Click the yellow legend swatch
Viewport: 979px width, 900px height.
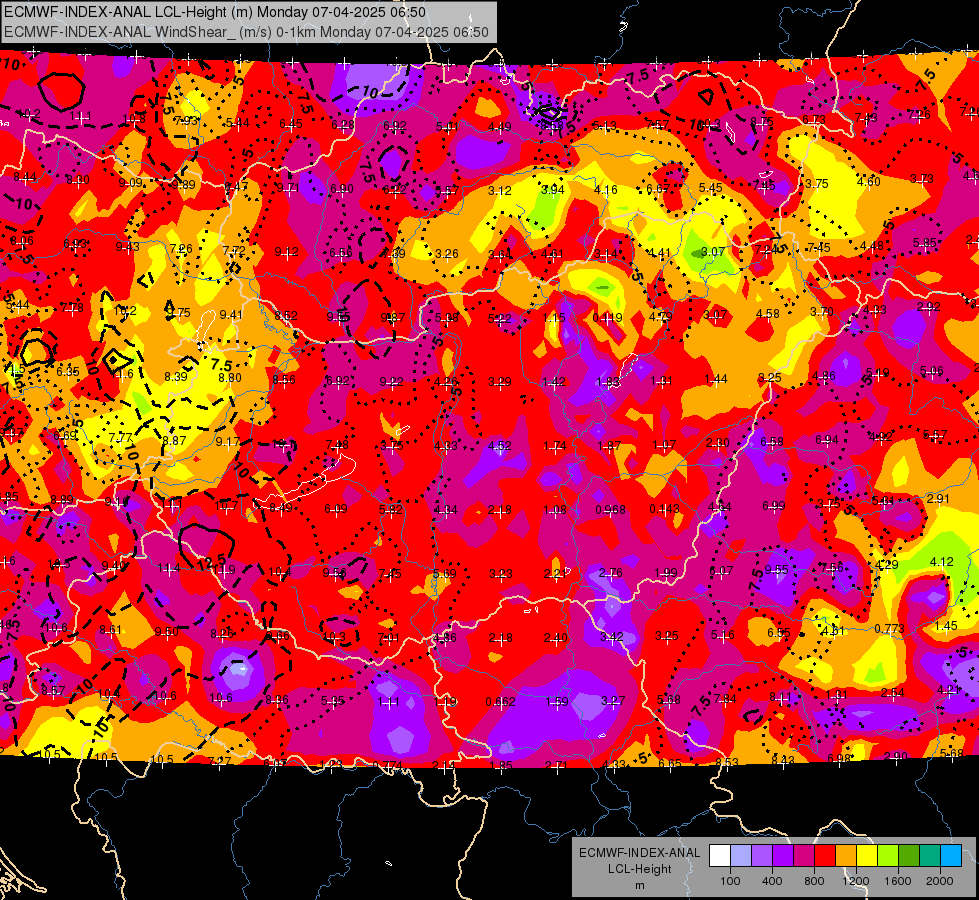pos(867,856)
